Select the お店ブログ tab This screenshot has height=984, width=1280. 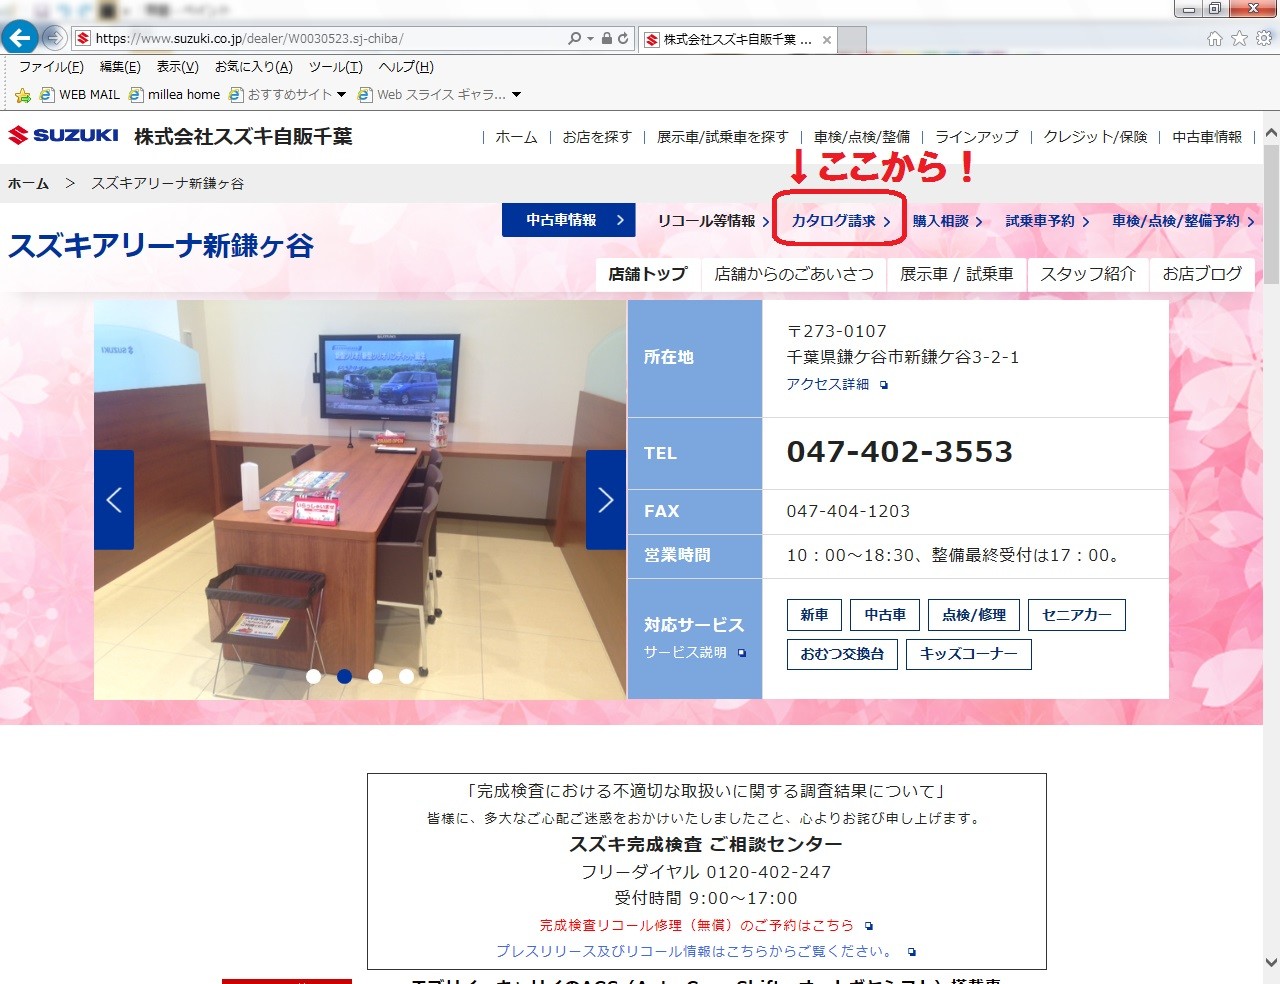pos(1202,274)
